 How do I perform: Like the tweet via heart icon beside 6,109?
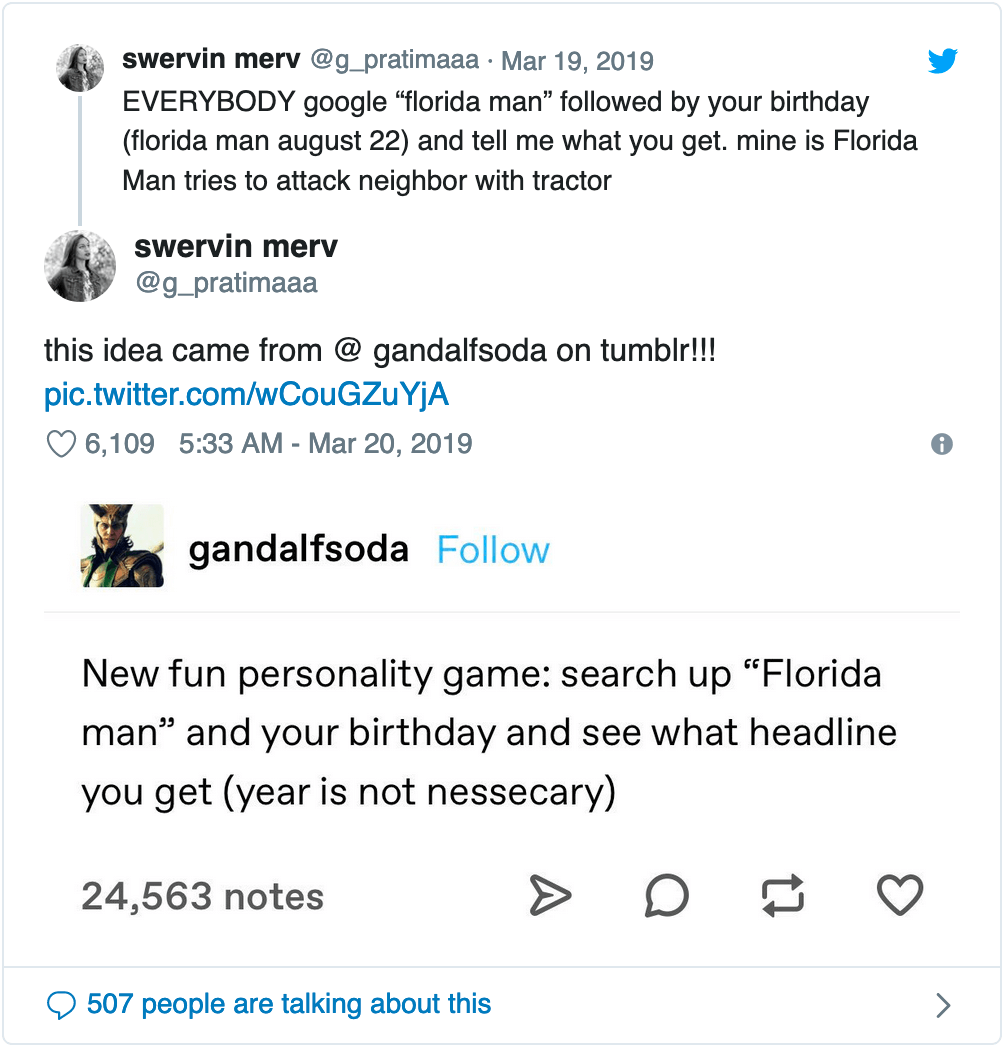click(61, 444)
